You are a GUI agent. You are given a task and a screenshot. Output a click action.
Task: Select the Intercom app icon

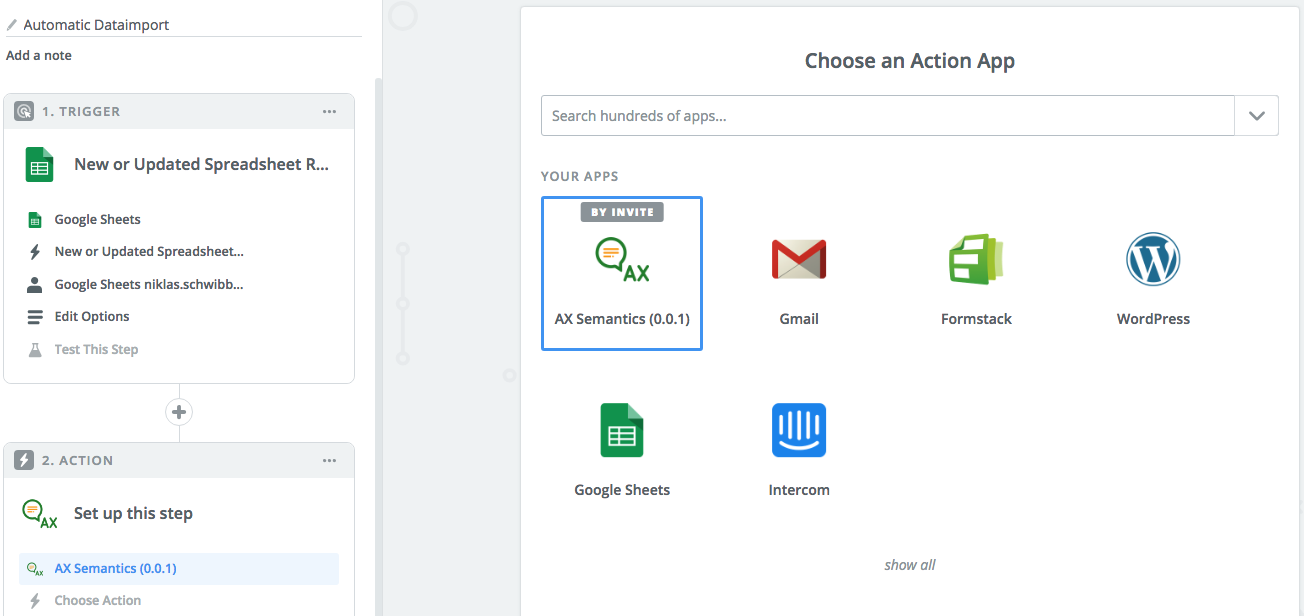pyautogui.click(x=799, y=430)
